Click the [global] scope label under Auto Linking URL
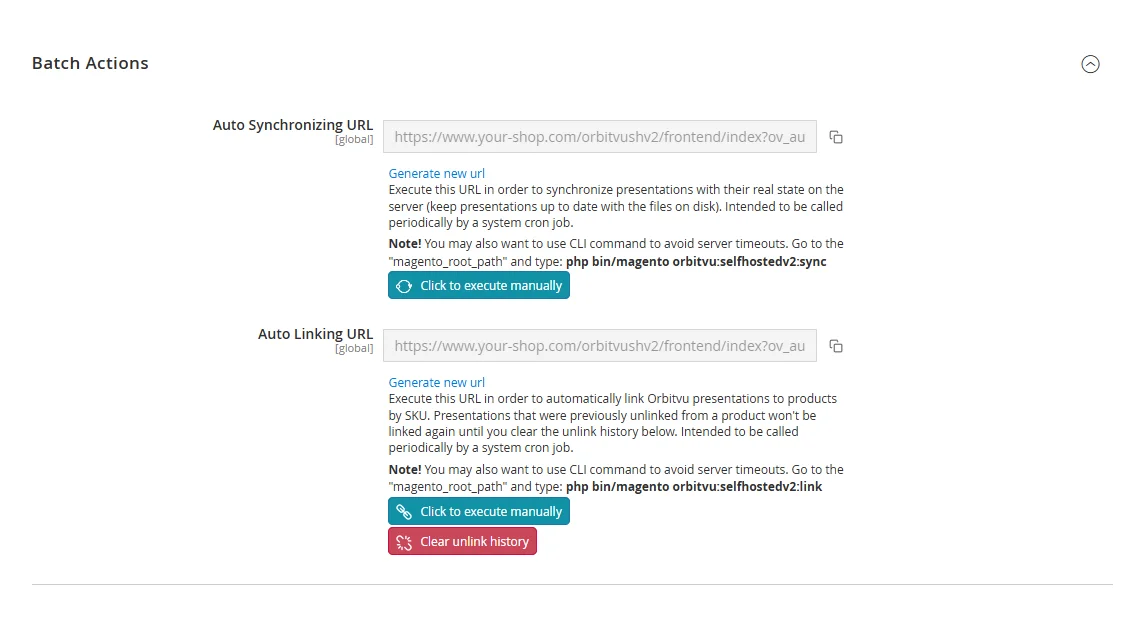Image resolution: width=1143 pixels, height=617 pixels. tap(354, 349)
